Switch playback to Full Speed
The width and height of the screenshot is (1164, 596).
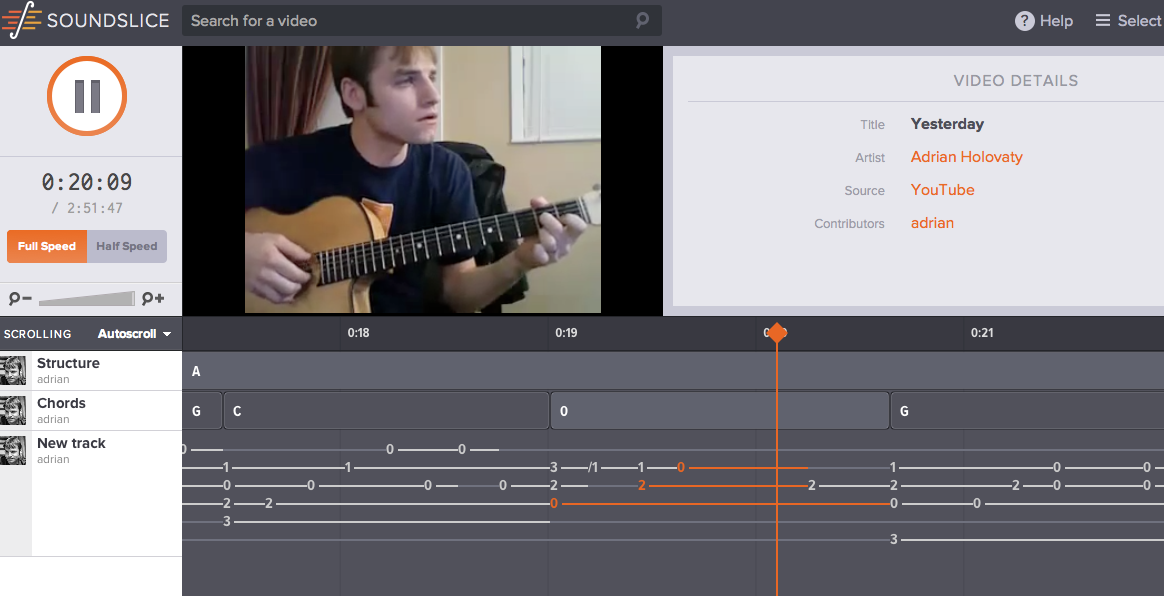click(x=47, y=247)
